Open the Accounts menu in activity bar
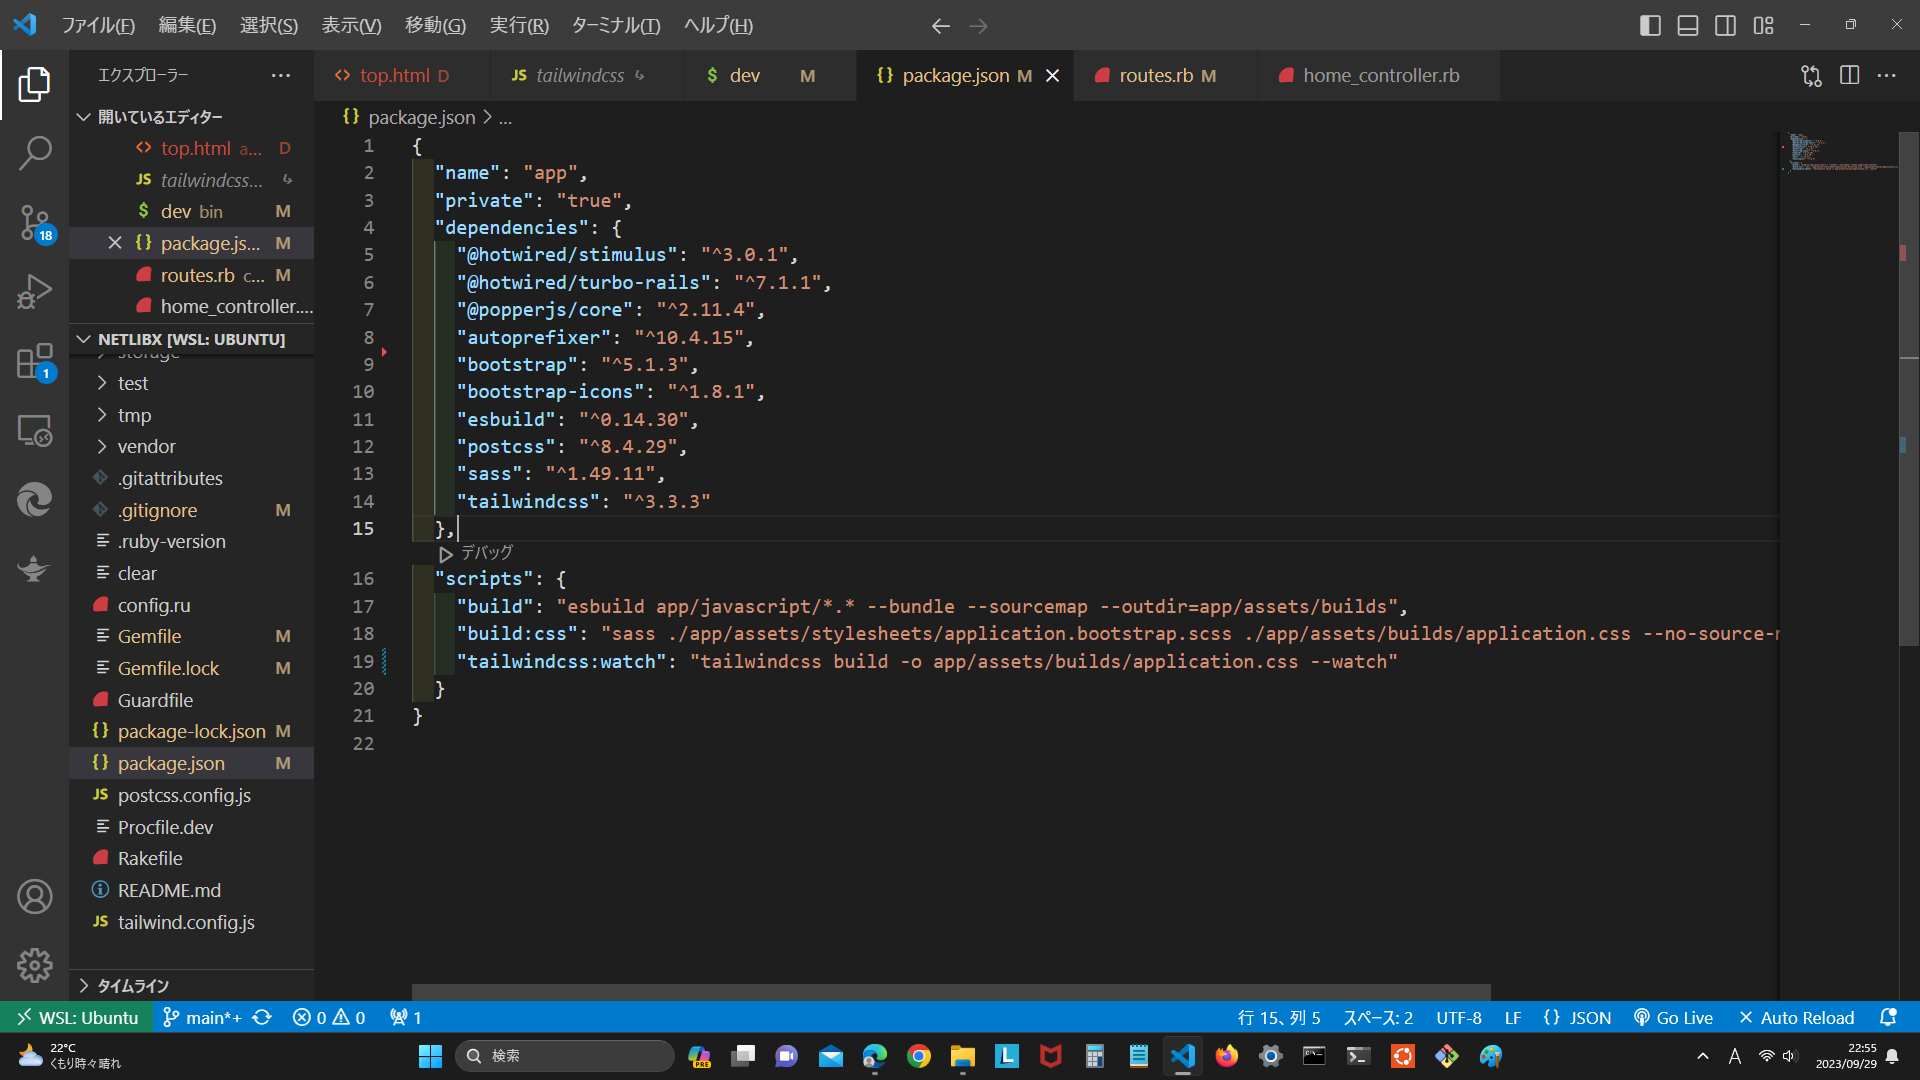This screenshot has height=1080, width=1920. coord(34,897)
